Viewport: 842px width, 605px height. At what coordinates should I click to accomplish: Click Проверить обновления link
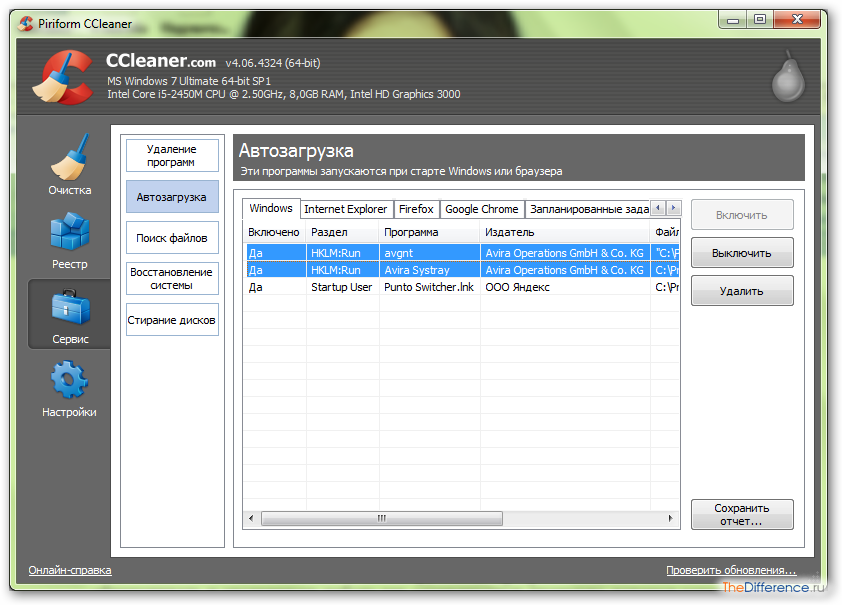click(730, 570)
